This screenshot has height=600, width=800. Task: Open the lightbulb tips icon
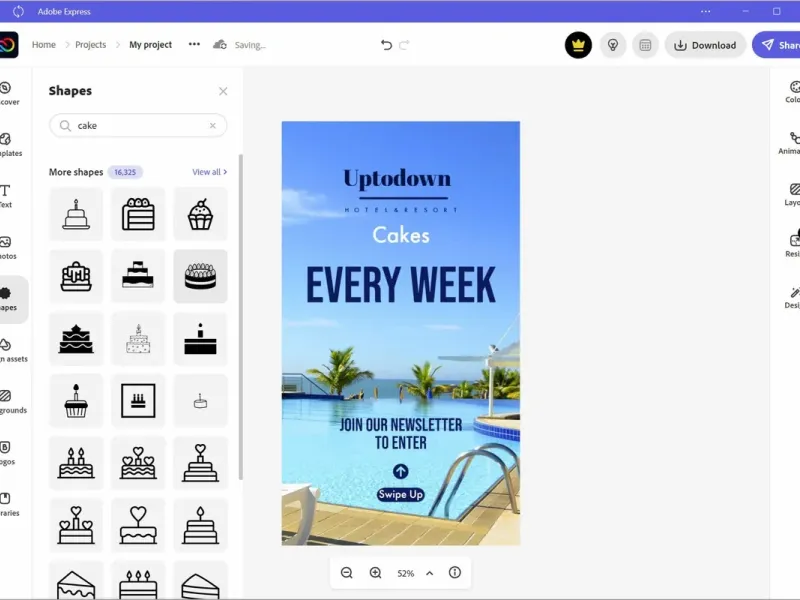tap(613, 45)
